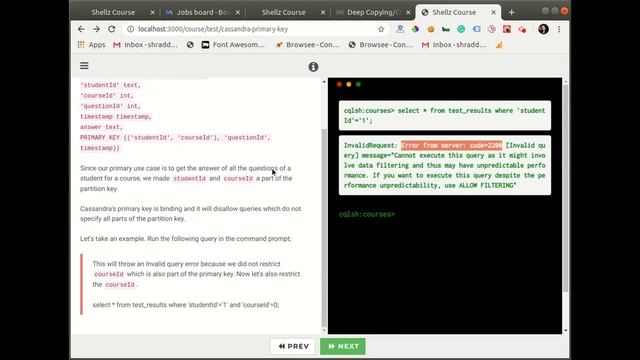This screenshot has height=360, width=640.
Task: Click the yellow dot in terminal header
Action: 349,84
